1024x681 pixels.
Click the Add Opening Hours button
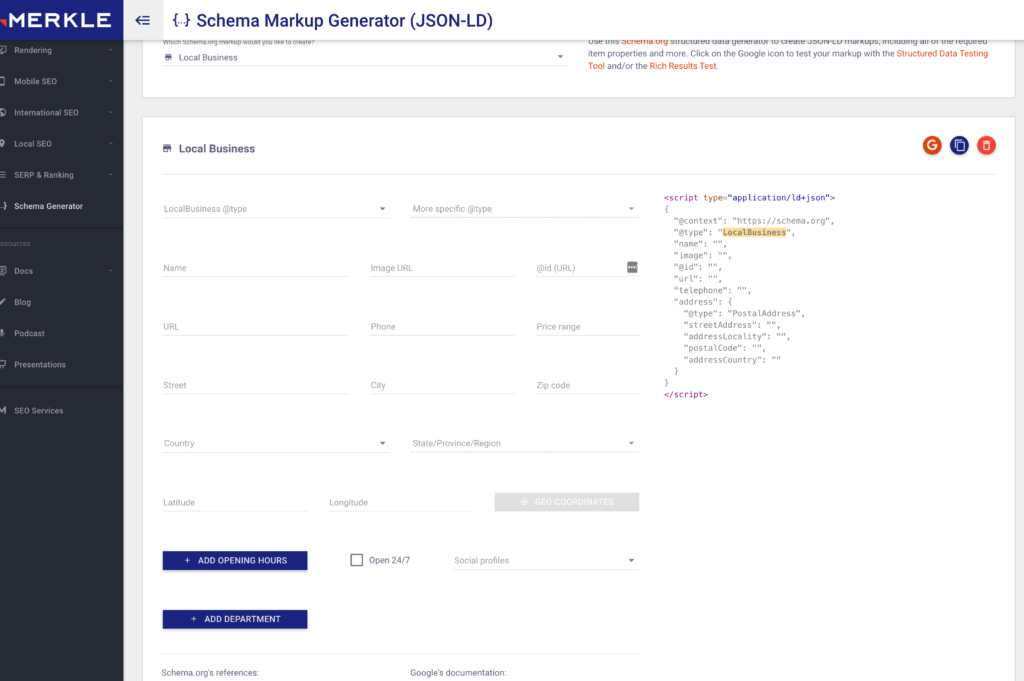coord(235,560)
